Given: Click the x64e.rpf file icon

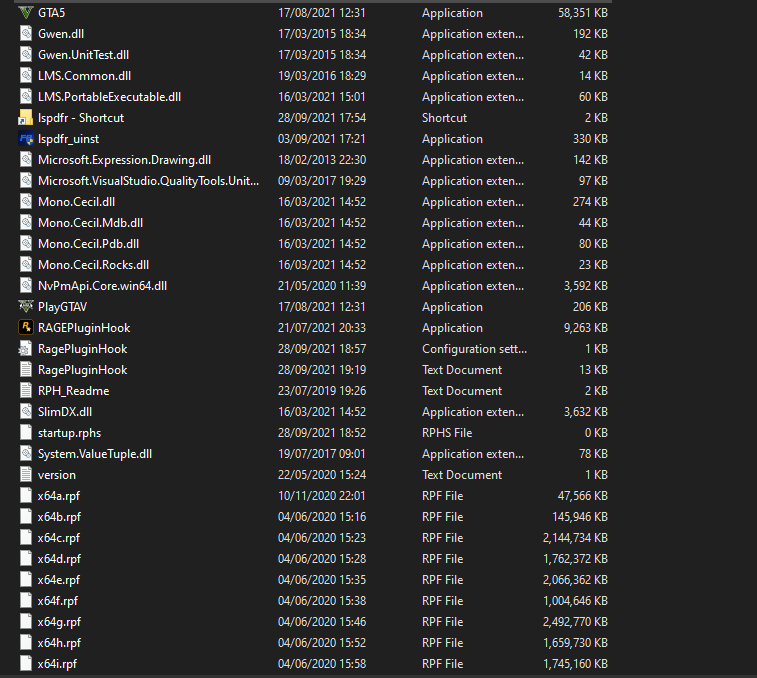Looking at the screenshot, I should pos(26,579).
